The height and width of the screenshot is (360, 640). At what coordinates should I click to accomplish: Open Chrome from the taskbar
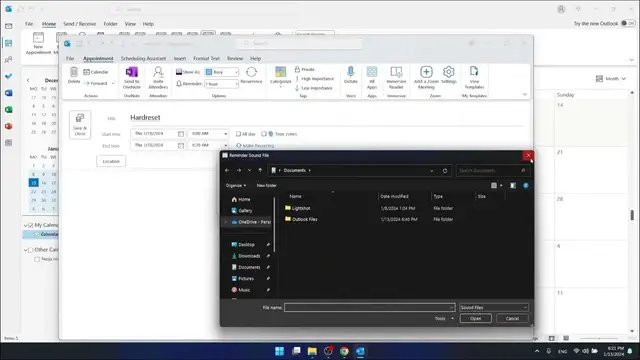(344, 351)
